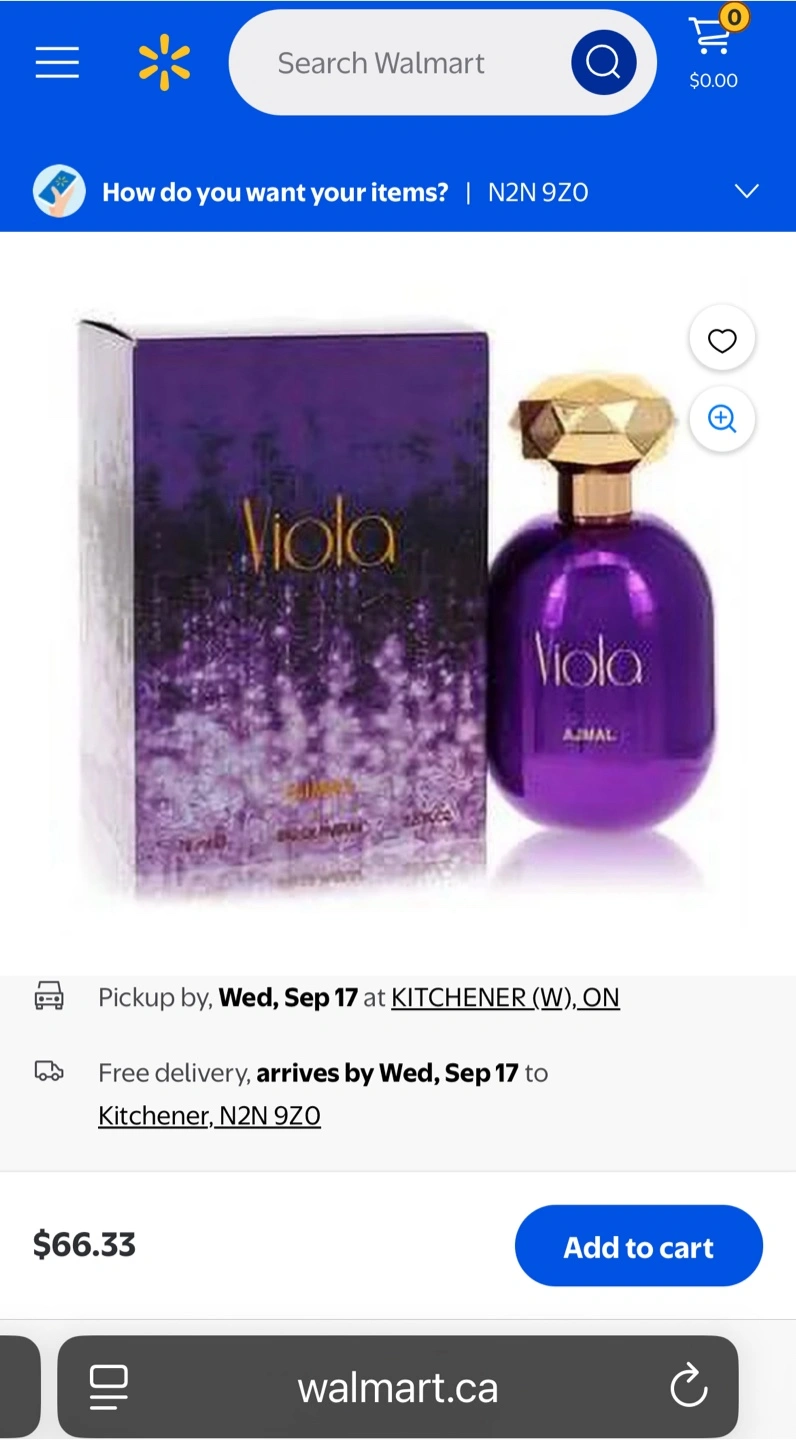796x1440 pixels.
Task: Select the N2N 9Z0 postal code in header
Action: [538, 192]
